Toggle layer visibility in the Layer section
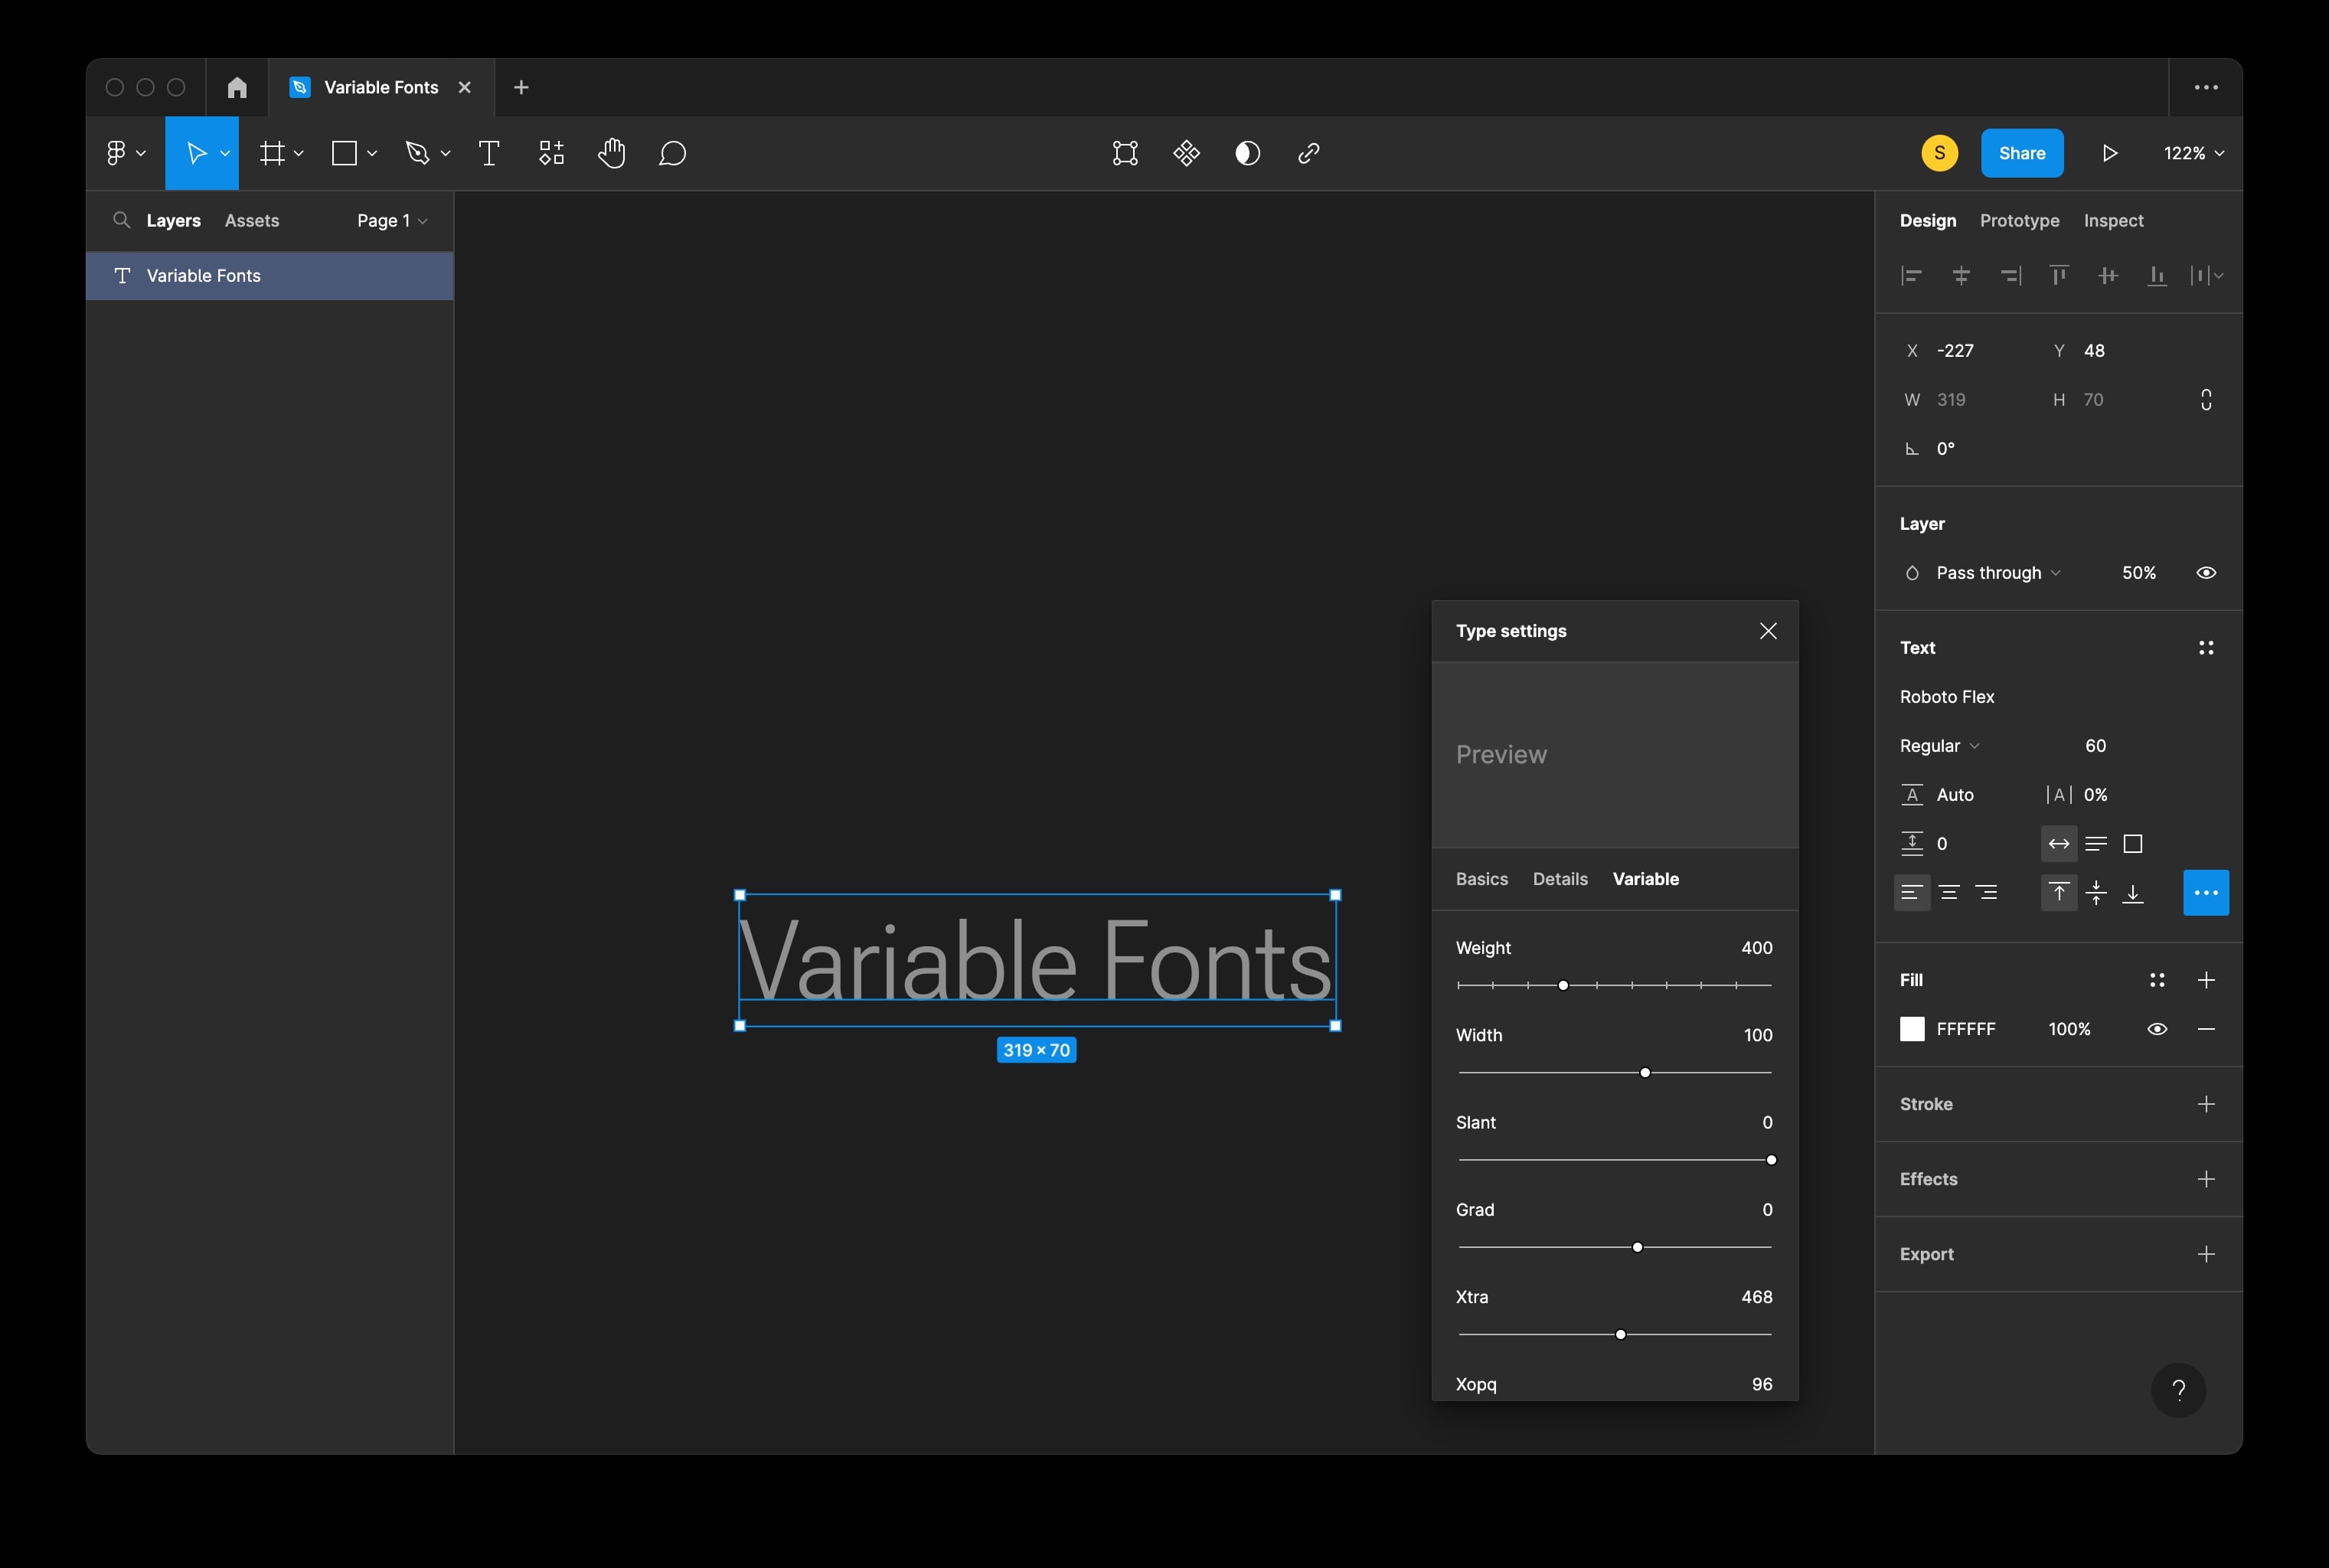Image resolution: width=2329 pixels, height=1568 pixels. tap(2206, 572)
